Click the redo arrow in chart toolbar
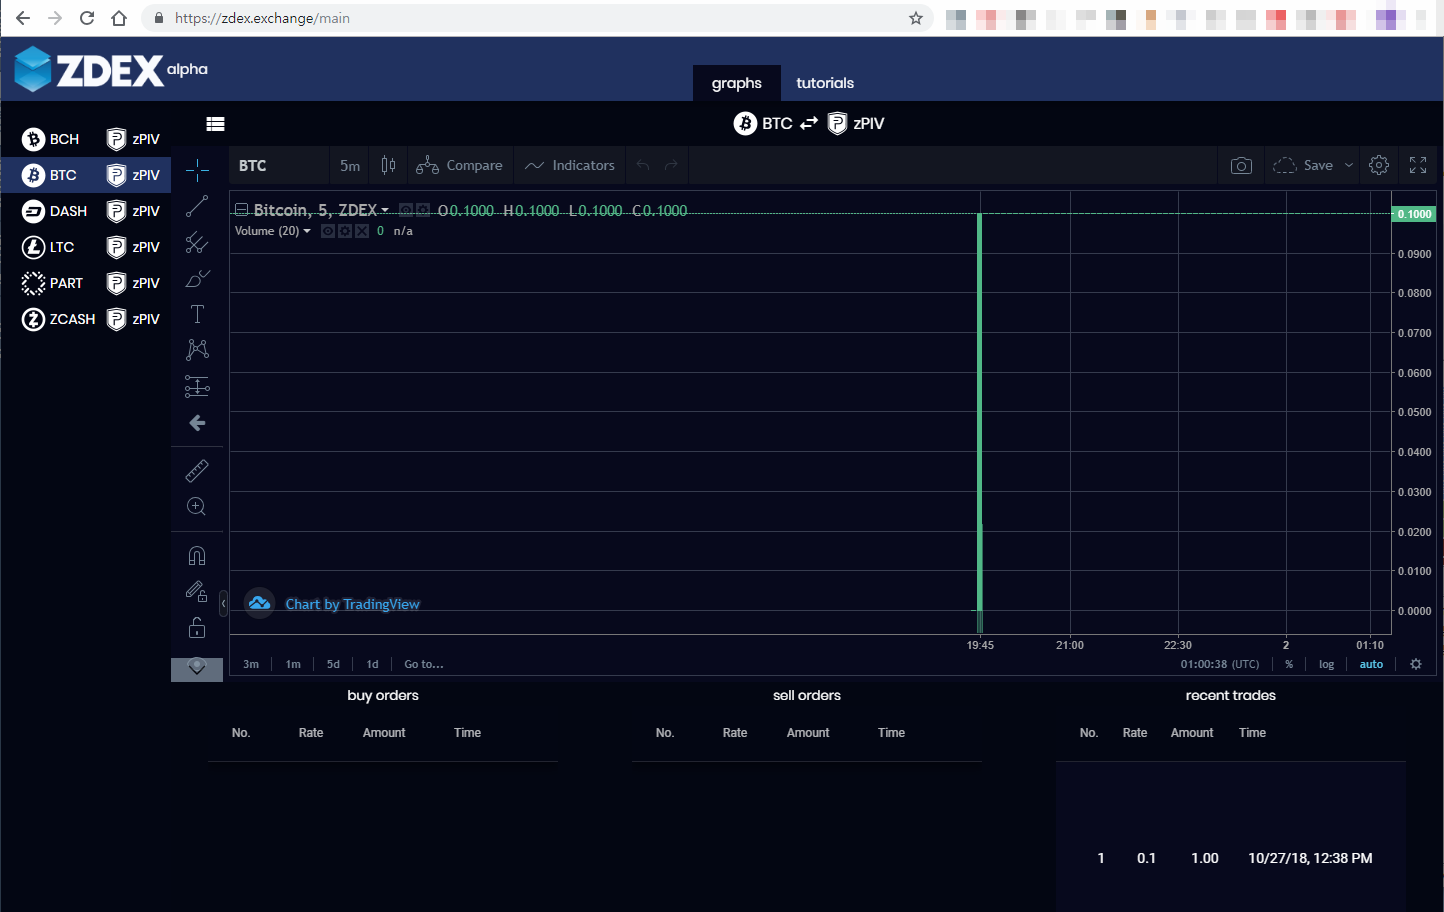This screenshot has height=912, width=1444. click(671, 165)
